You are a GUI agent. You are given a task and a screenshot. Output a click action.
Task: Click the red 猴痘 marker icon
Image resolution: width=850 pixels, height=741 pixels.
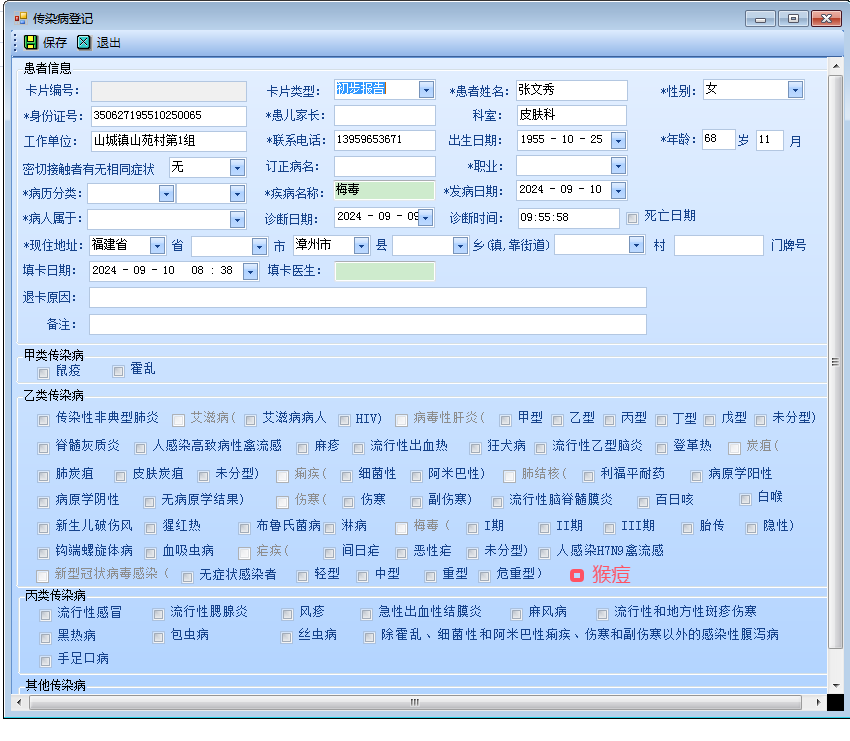577,575
